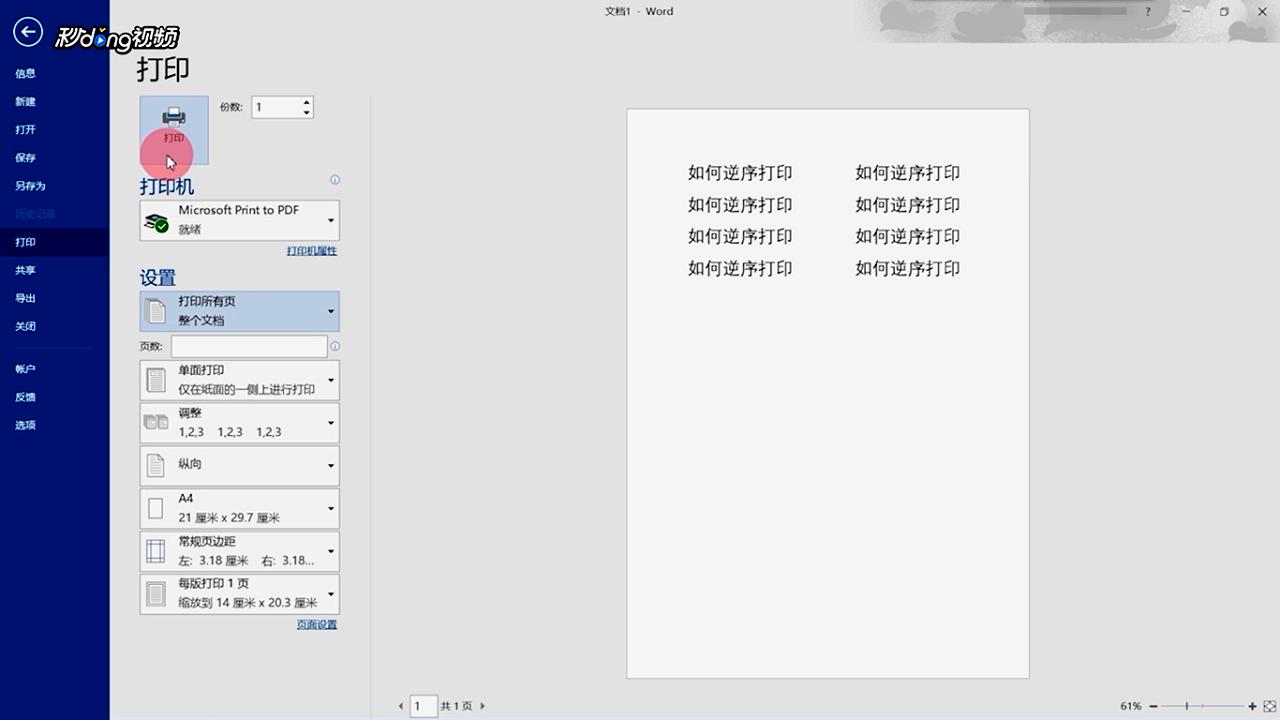This screenshot has width=1280, height=720.
Task: Open the 常规页边距 margins dropdown
Action: pos(239,551)
